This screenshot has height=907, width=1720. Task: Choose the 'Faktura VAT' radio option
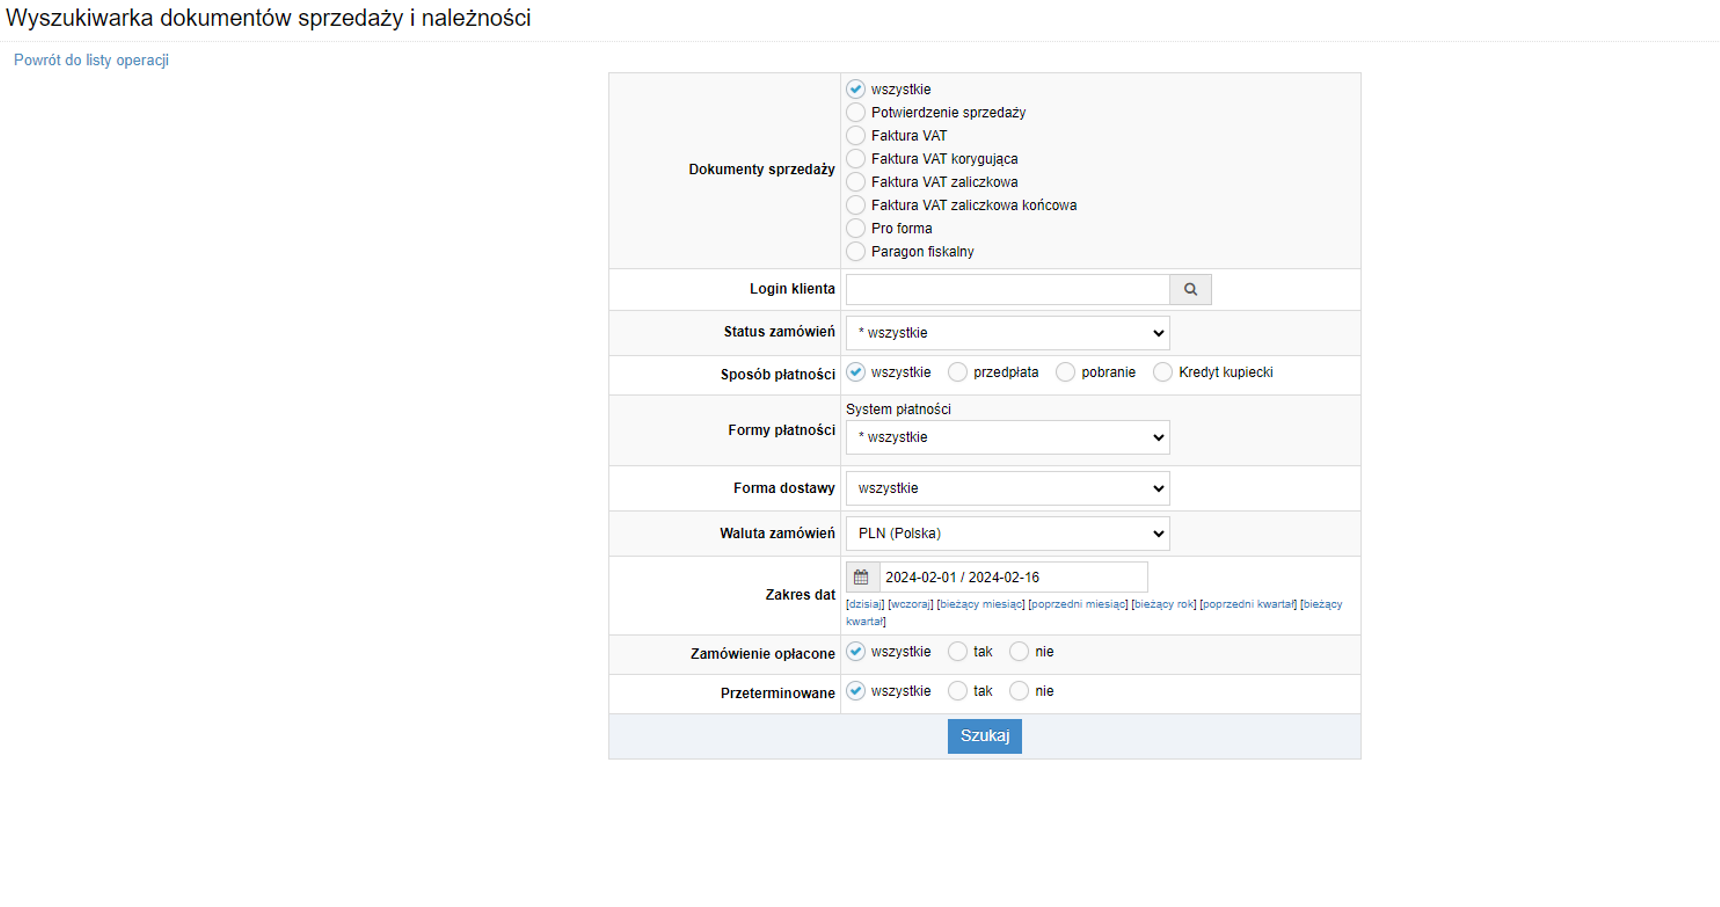click(855, 135)
